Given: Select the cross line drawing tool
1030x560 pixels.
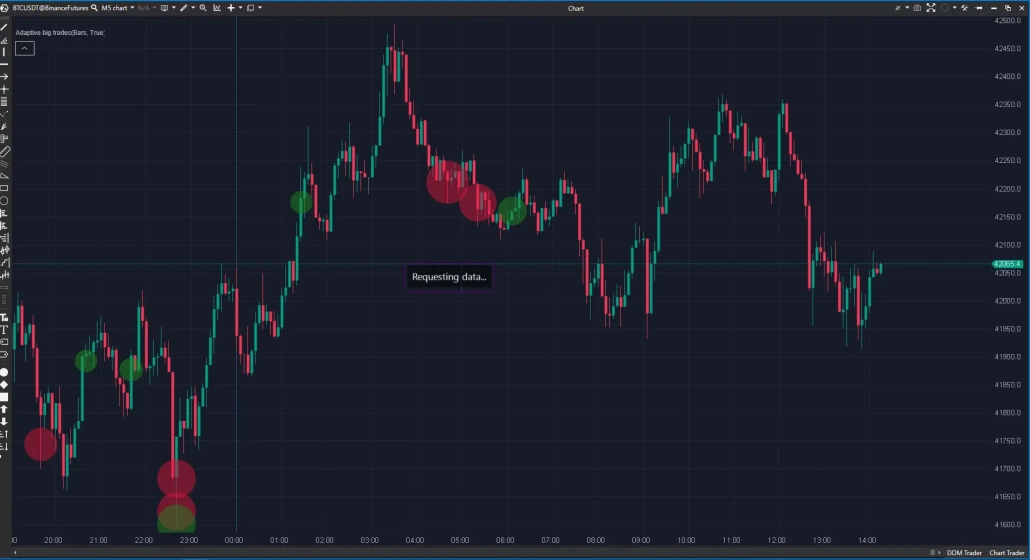Looking at the screenshot, I should click(4, 89).
